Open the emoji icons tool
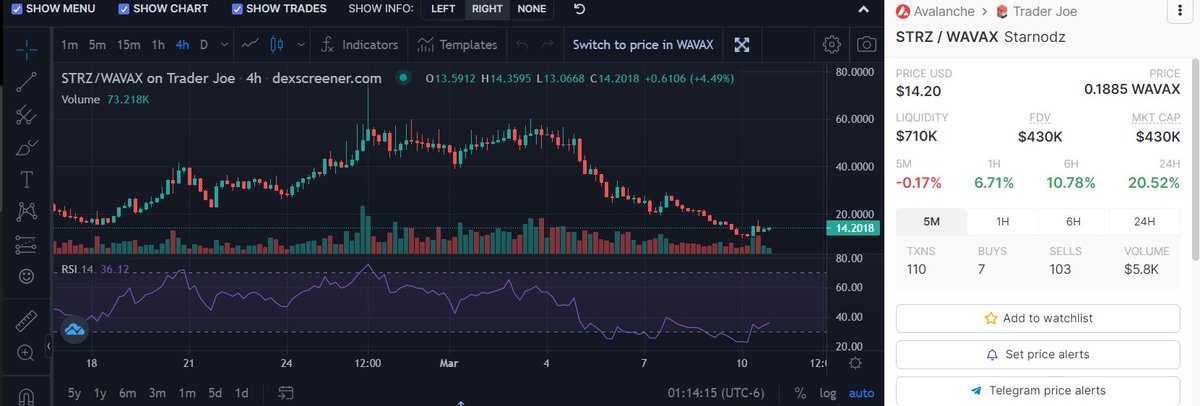 tap(26, 275)
